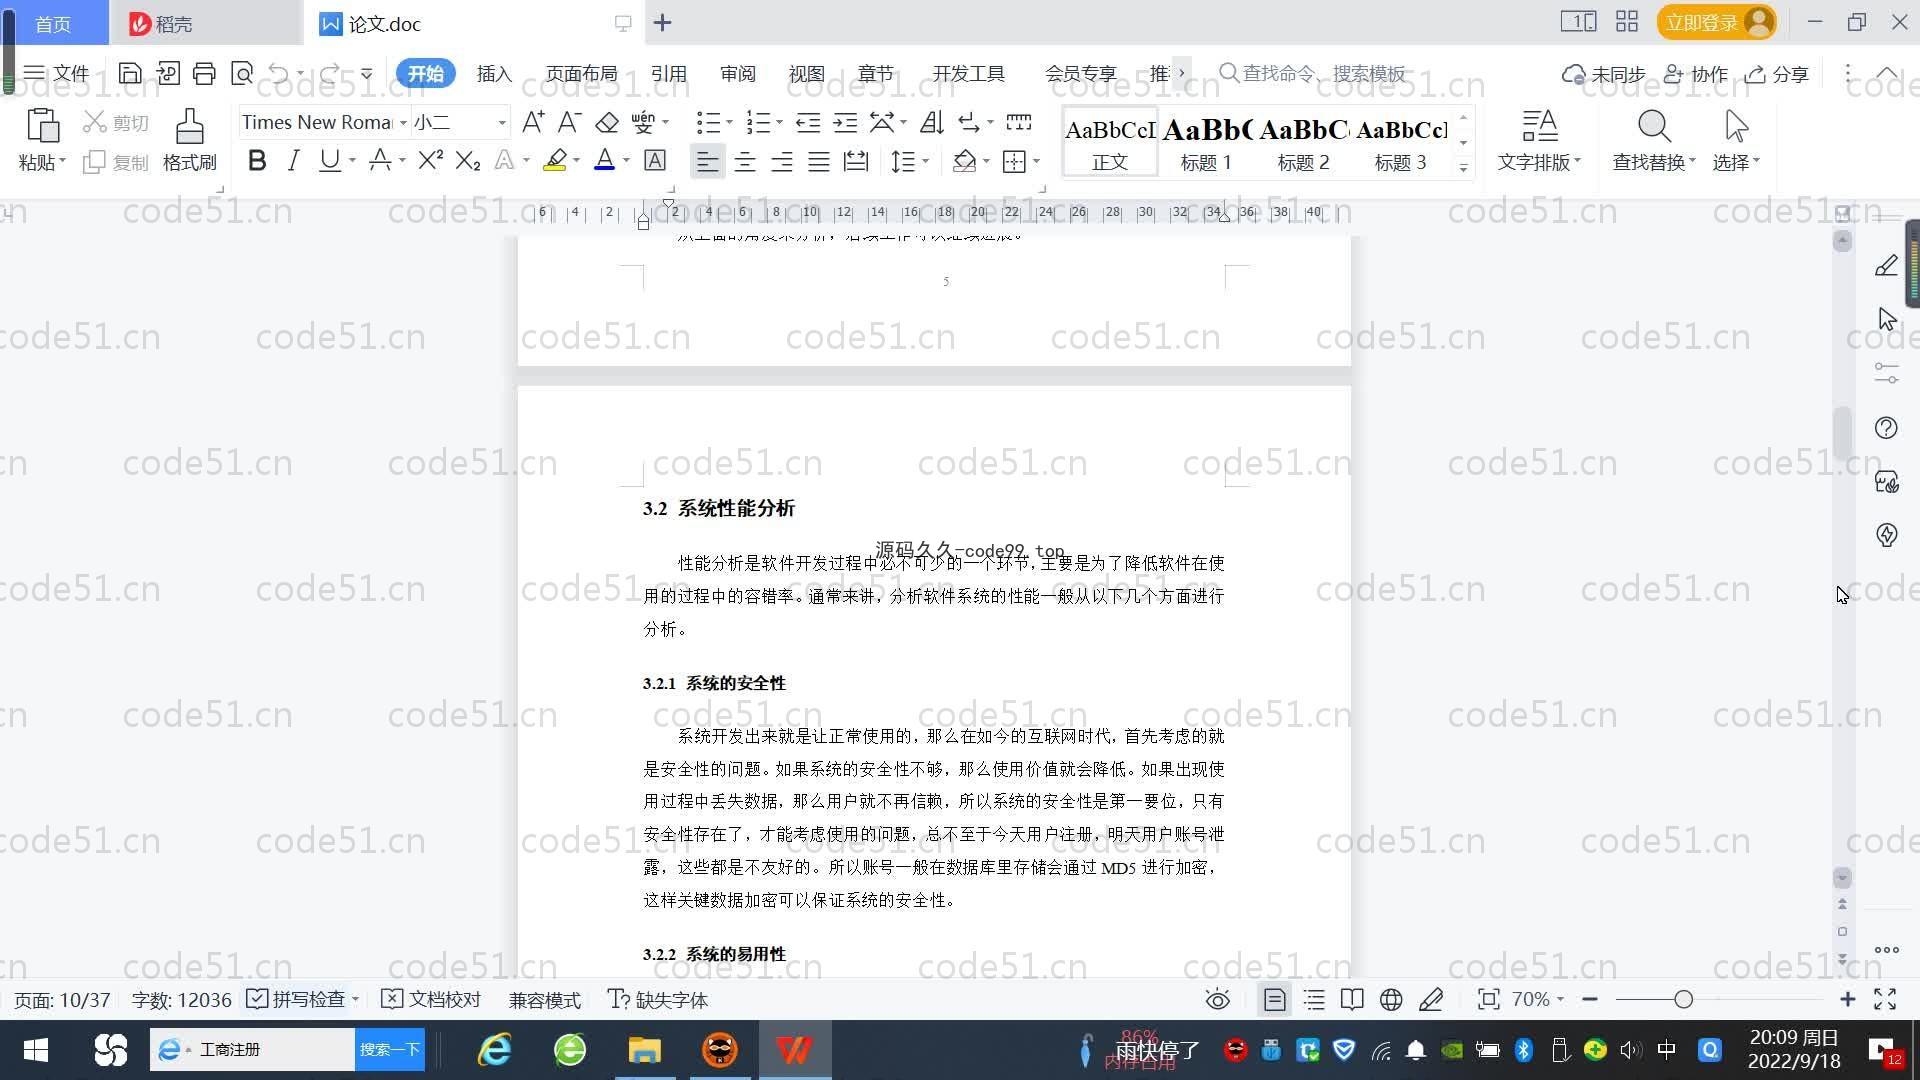Click the search command input field
Image resolution: width=1920 pixels, height=1080 pixels.
pos(1315,73)
